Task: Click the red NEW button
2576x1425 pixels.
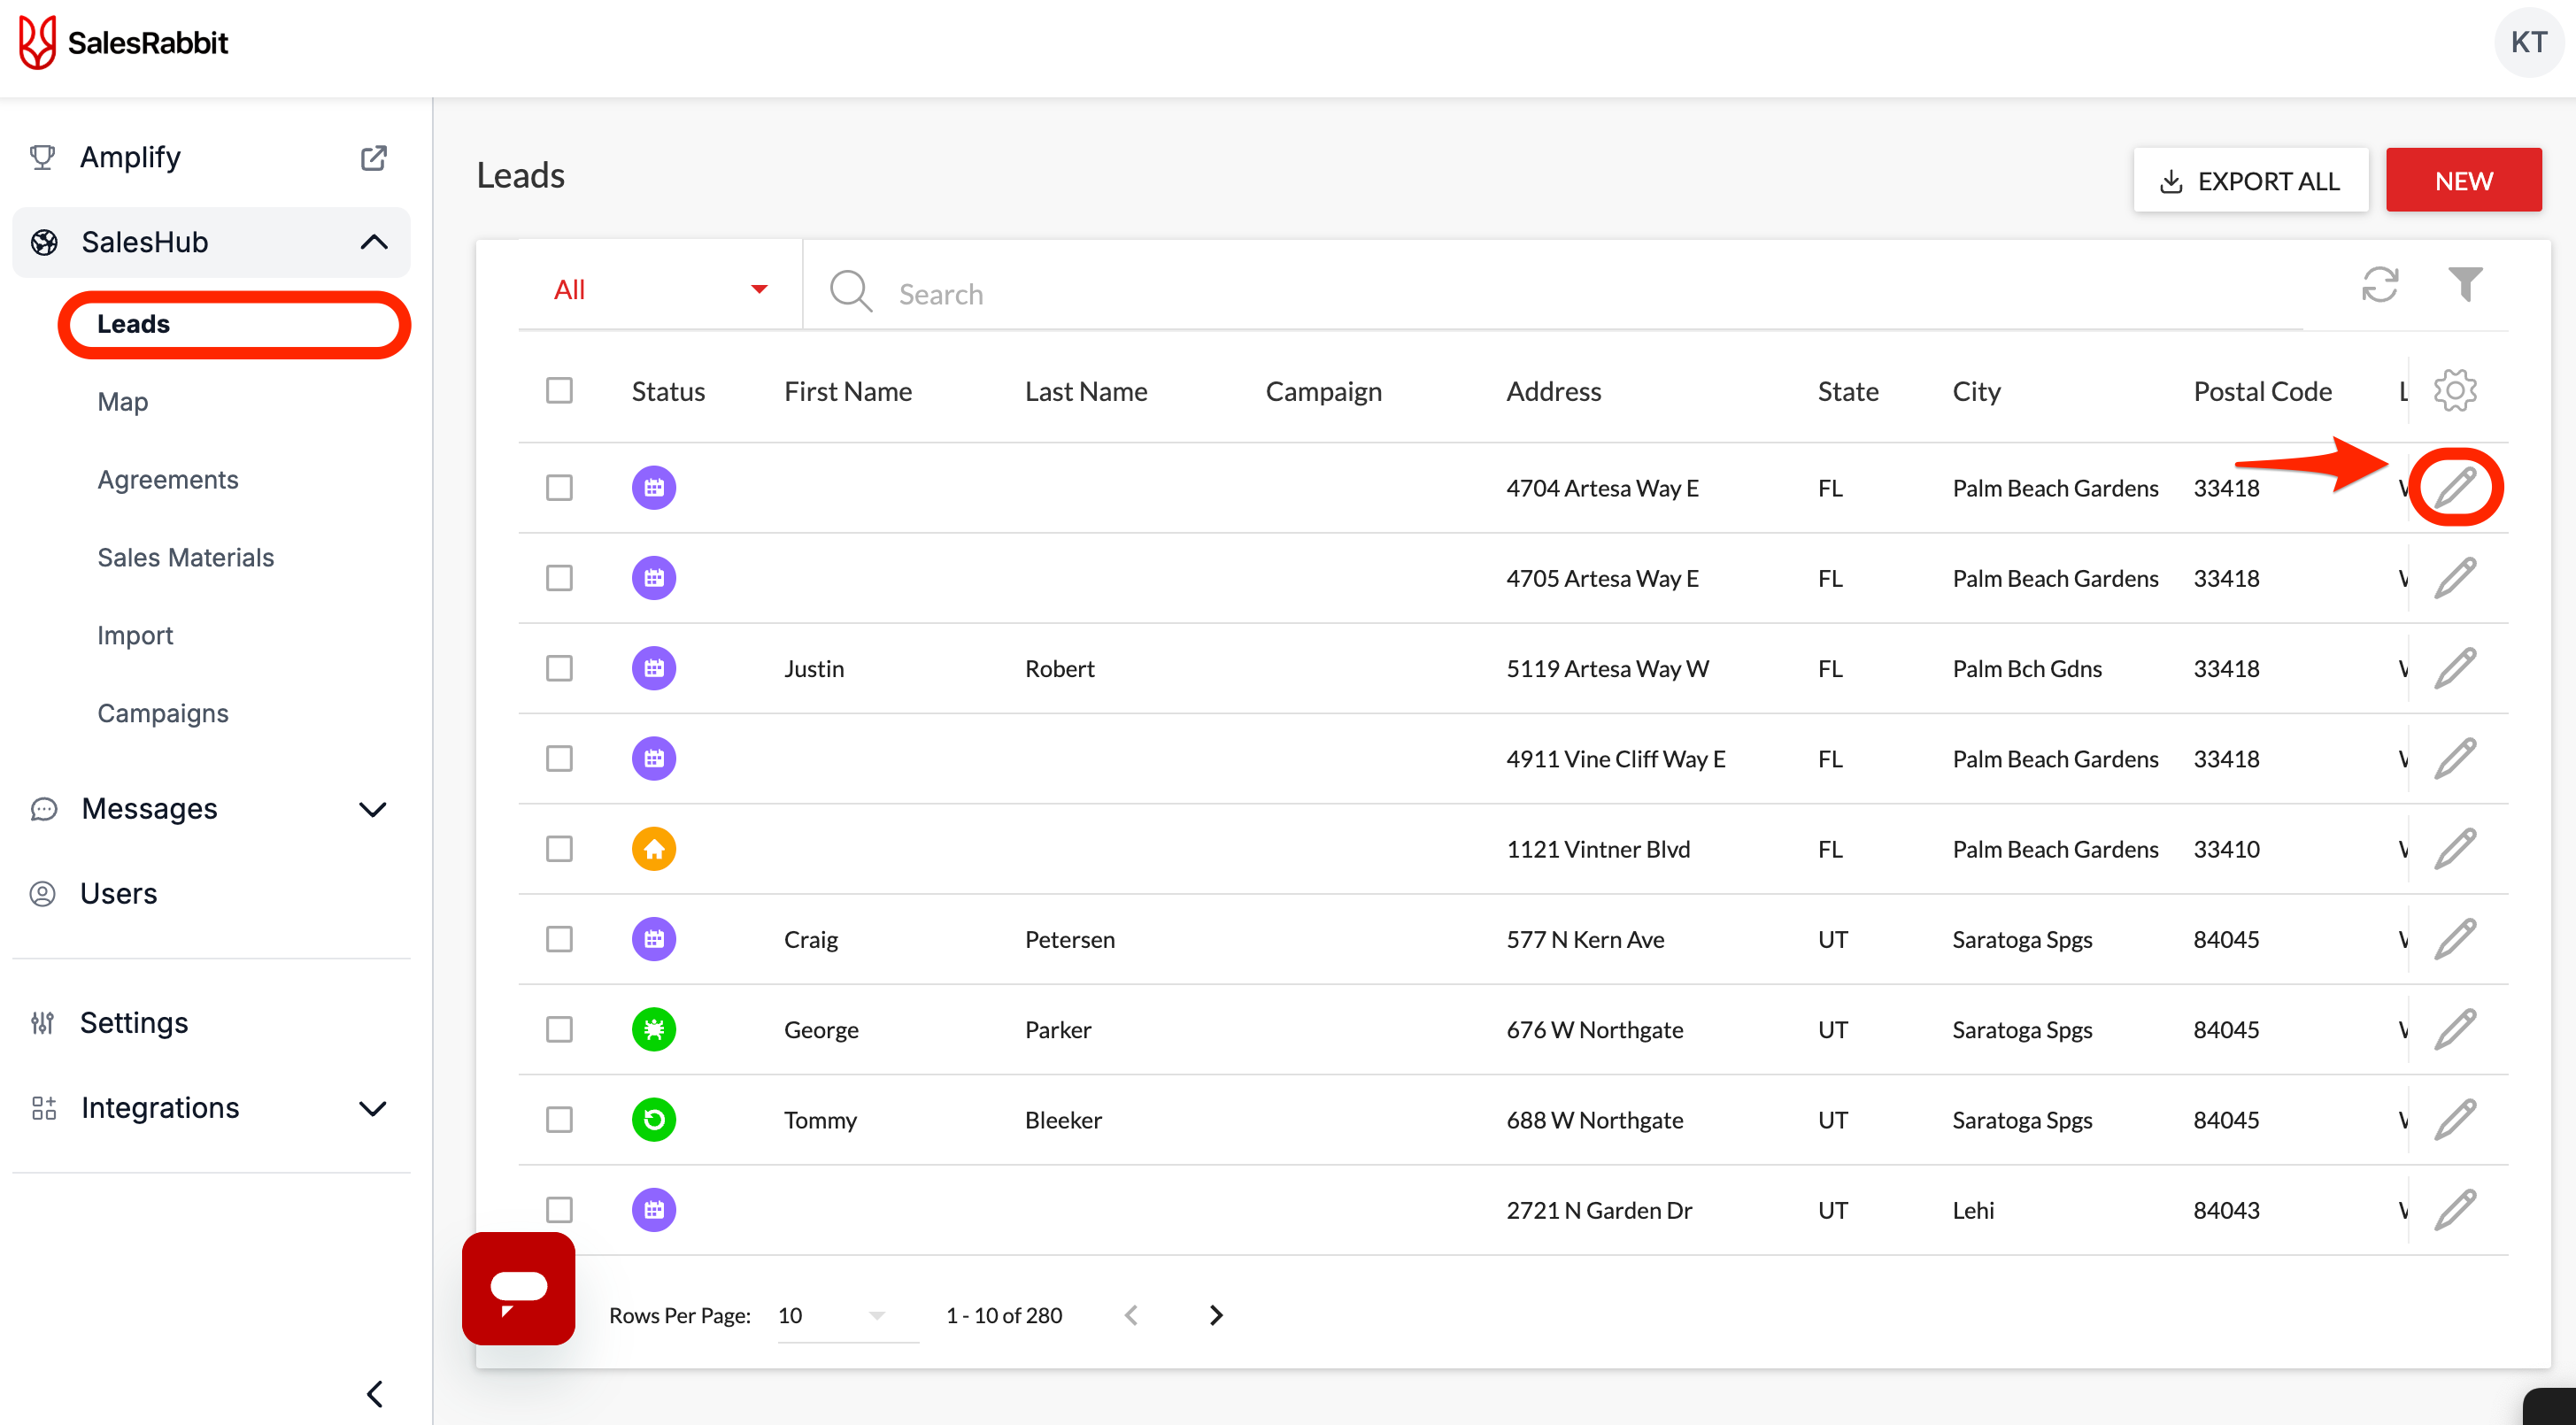Action: 2463,180
